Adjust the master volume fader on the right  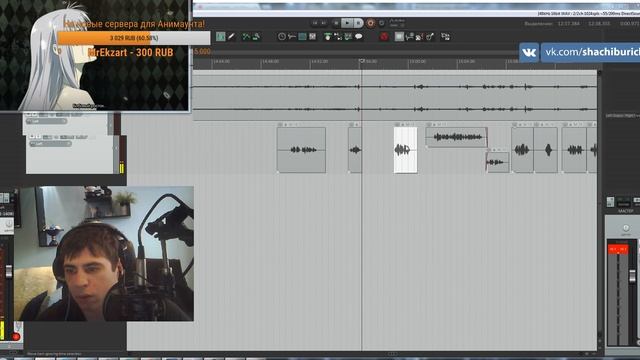[x=632, y=276]
